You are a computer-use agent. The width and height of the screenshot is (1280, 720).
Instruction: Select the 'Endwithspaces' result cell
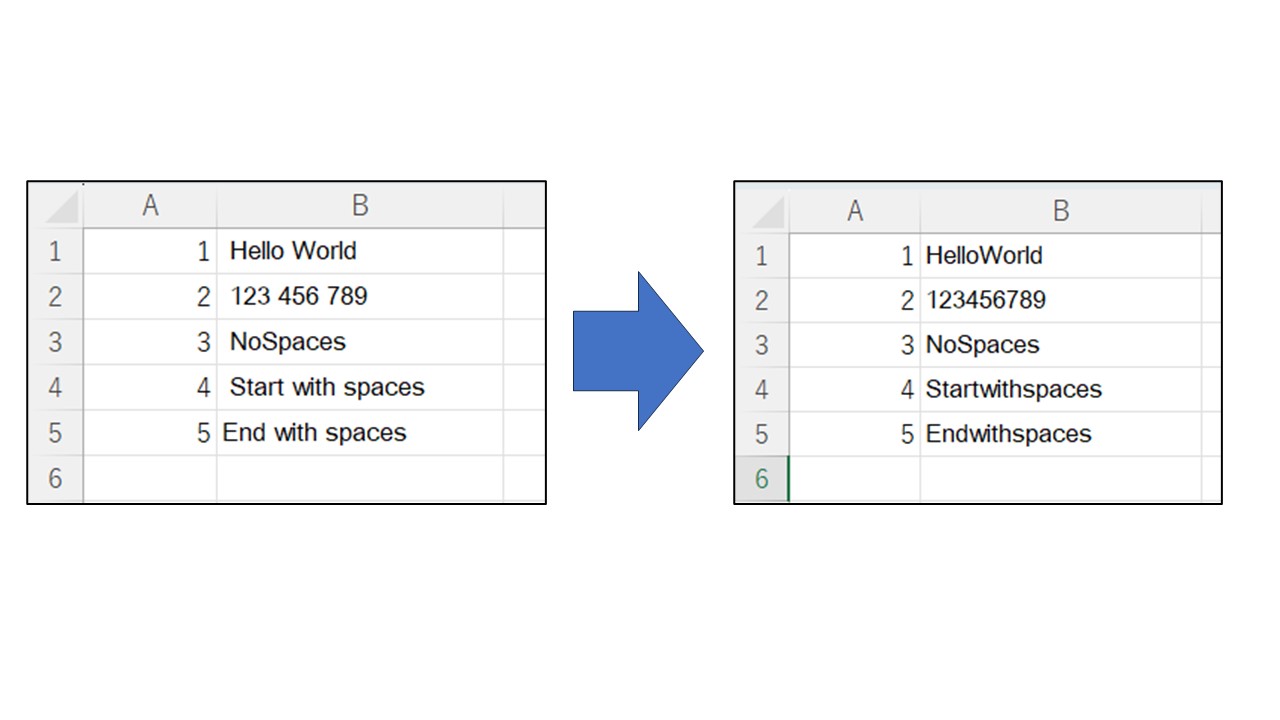[x=1060, y=434]
